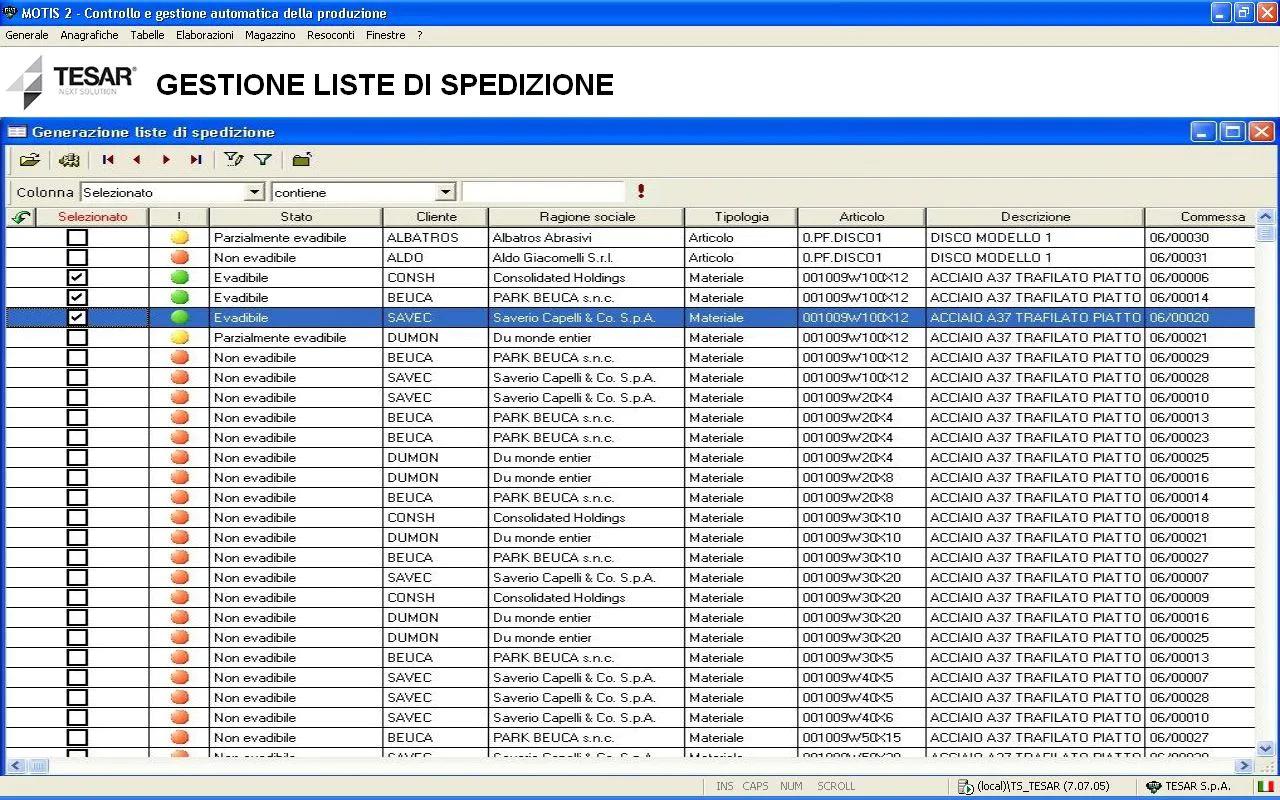Click the red status dot for ALDO row
Screen dimensions: 1280x800
click(x=179, y=257)
